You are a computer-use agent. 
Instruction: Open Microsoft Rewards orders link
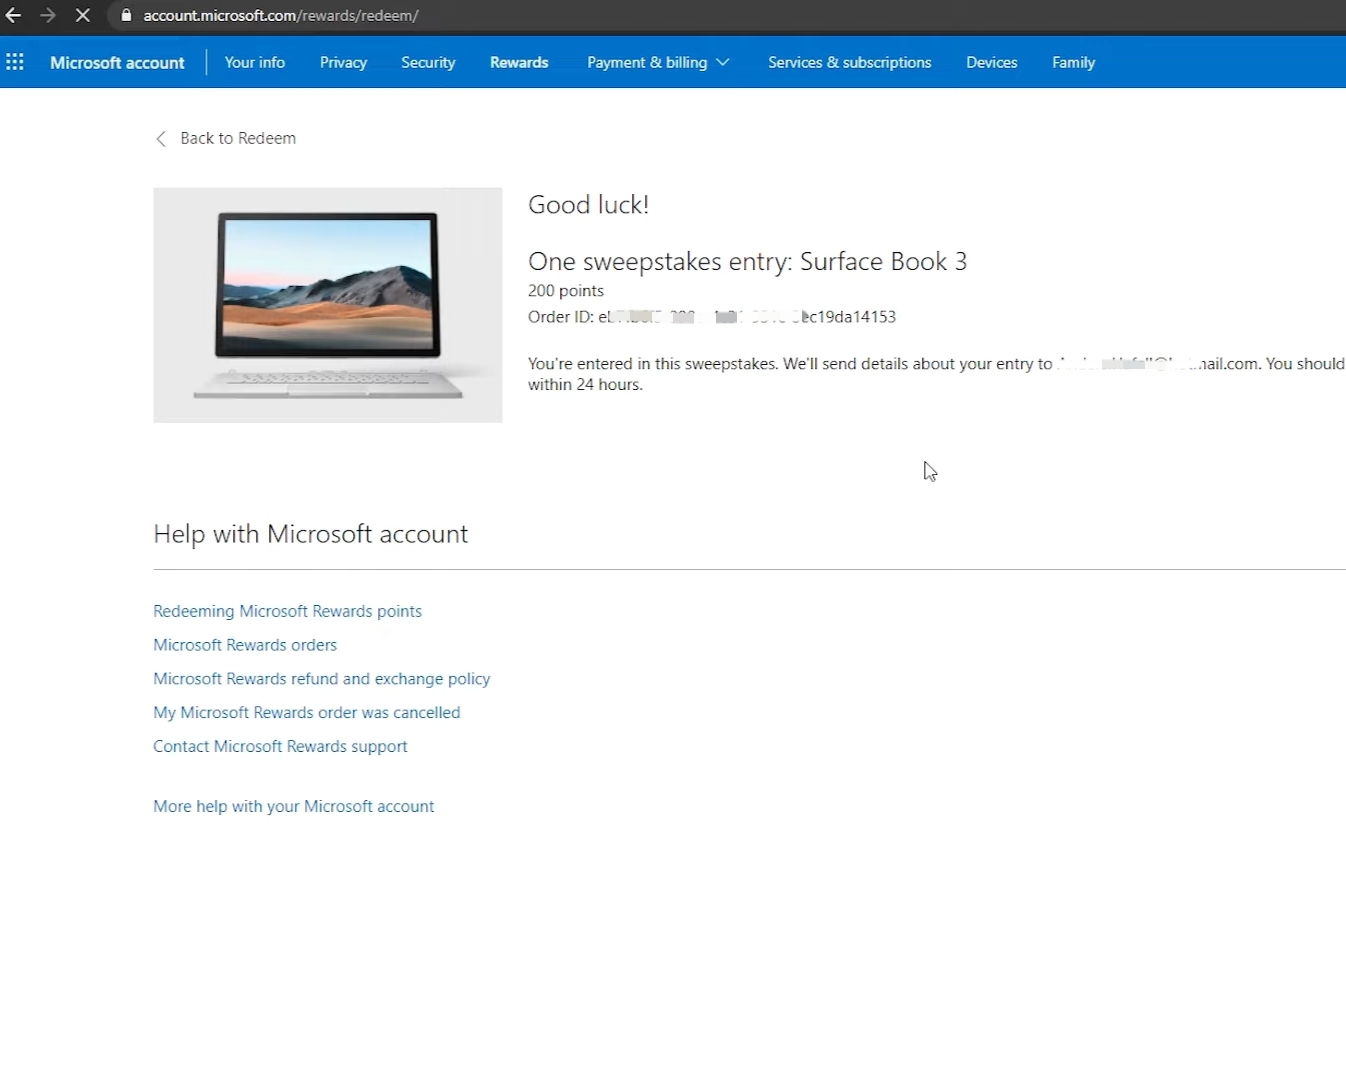pyautogui.click(x=245, y=645)
